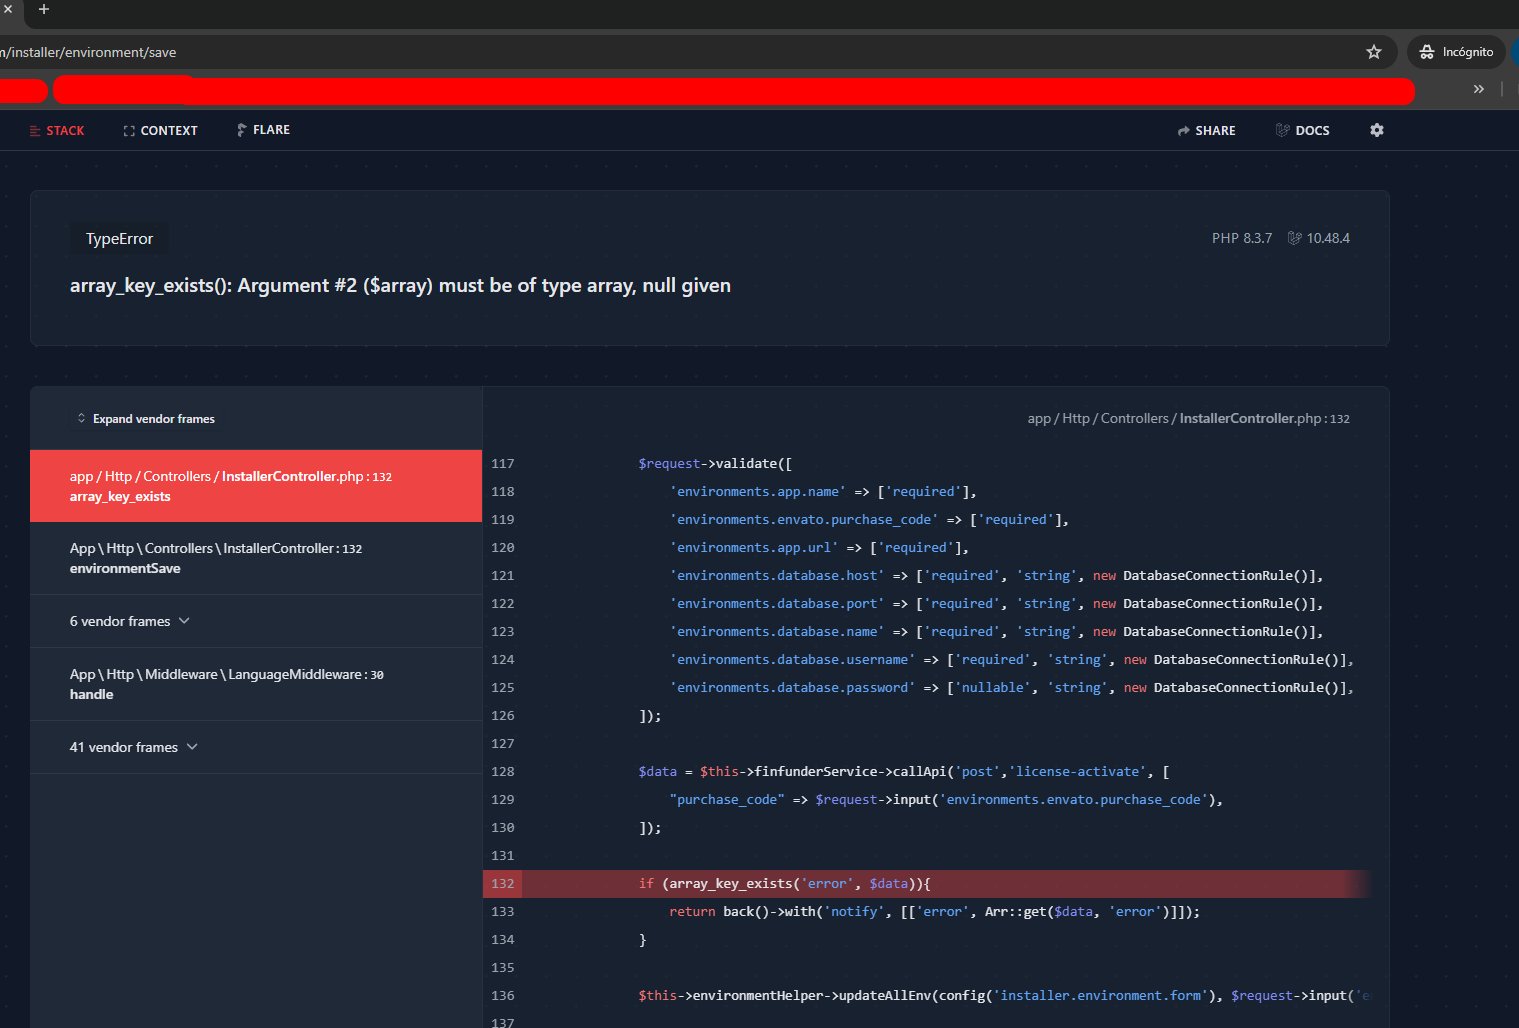1519x1028 pixels.
Task: Click the 41 vendor frames chevron
Action: coord(192,747)
